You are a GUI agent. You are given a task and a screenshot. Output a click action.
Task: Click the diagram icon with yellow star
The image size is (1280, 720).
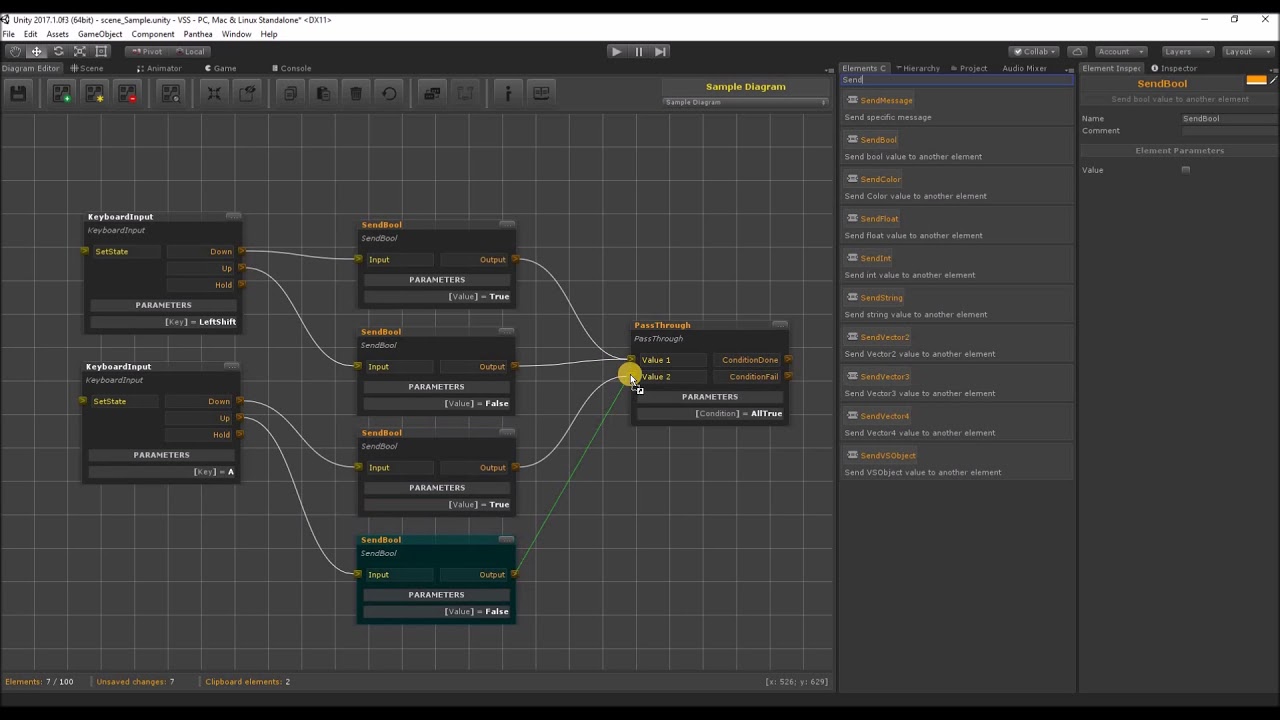click(95, 93)
